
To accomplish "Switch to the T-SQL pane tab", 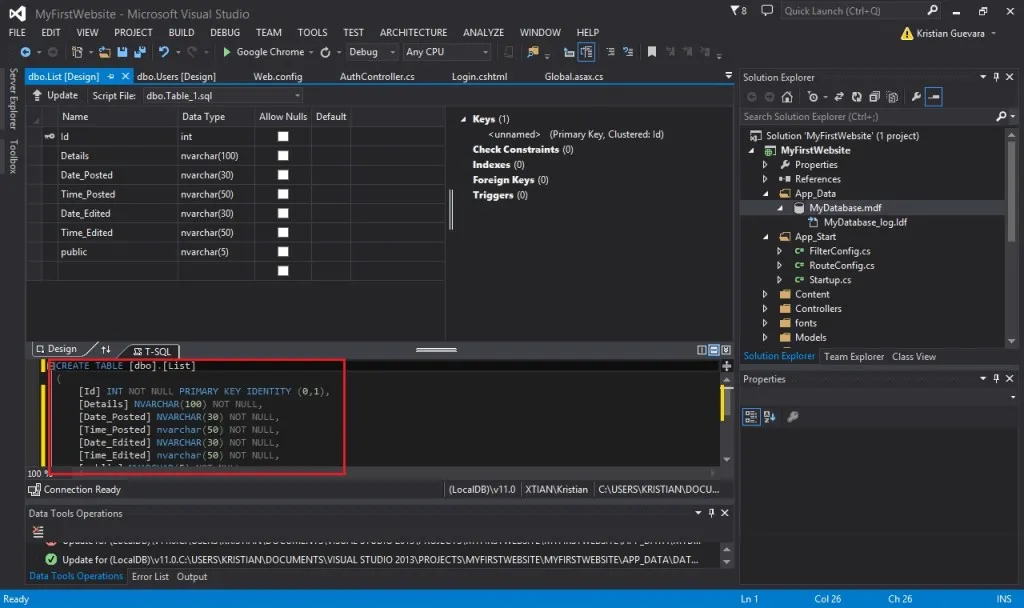I will [152, 351].
